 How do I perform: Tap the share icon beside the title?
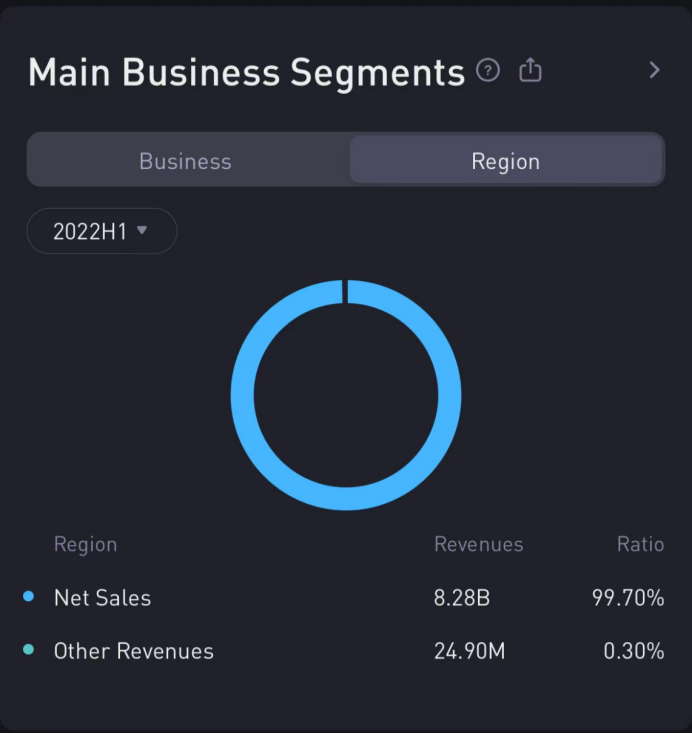[530, 71]
